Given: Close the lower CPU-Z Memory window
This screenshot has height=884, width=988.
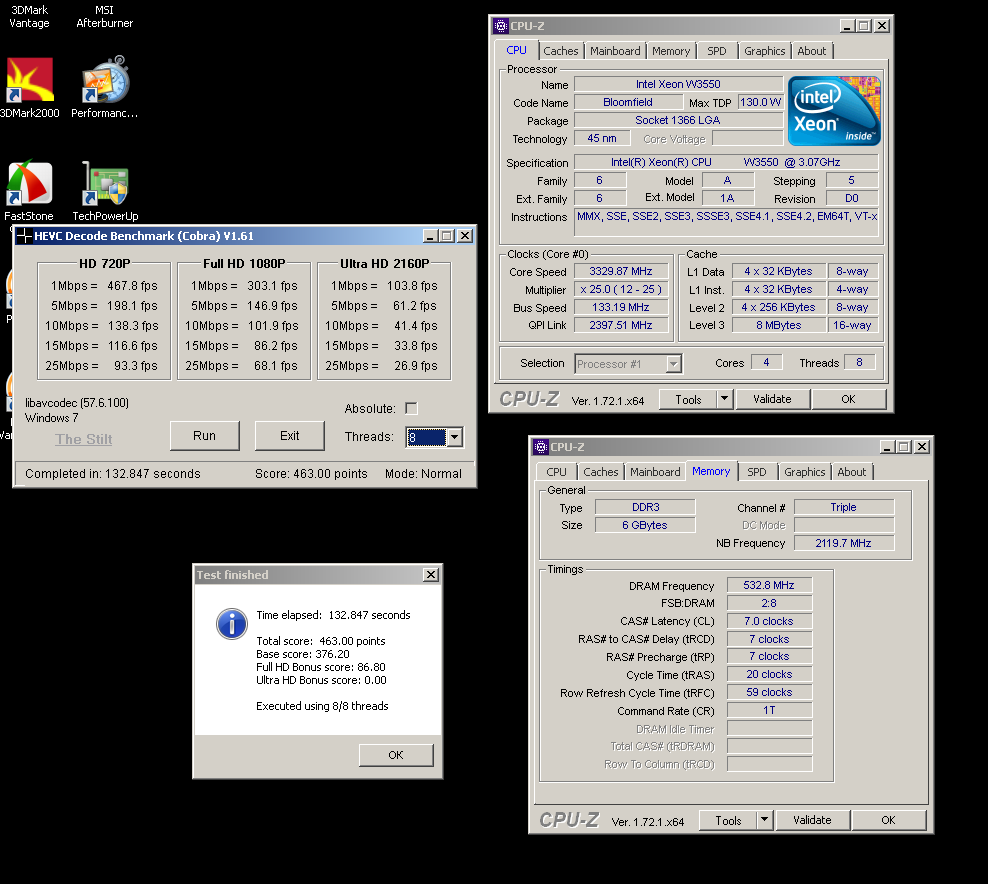Looking at the screenshot, I should (922, 447).
